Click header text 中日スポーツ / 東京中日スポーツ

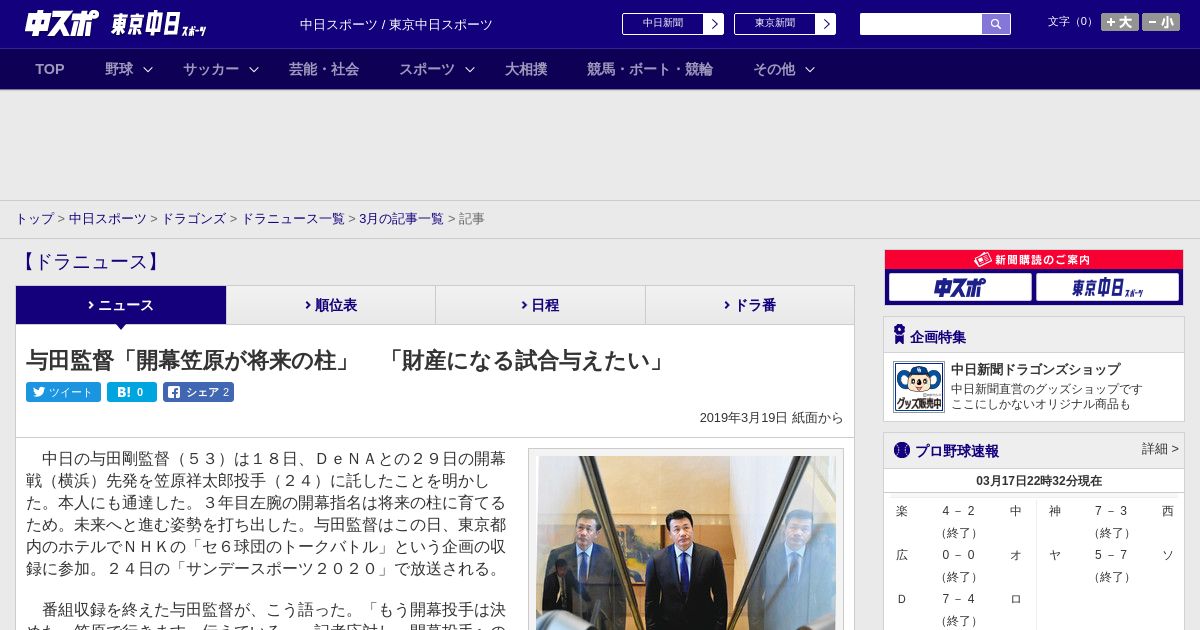coord(396,25)
